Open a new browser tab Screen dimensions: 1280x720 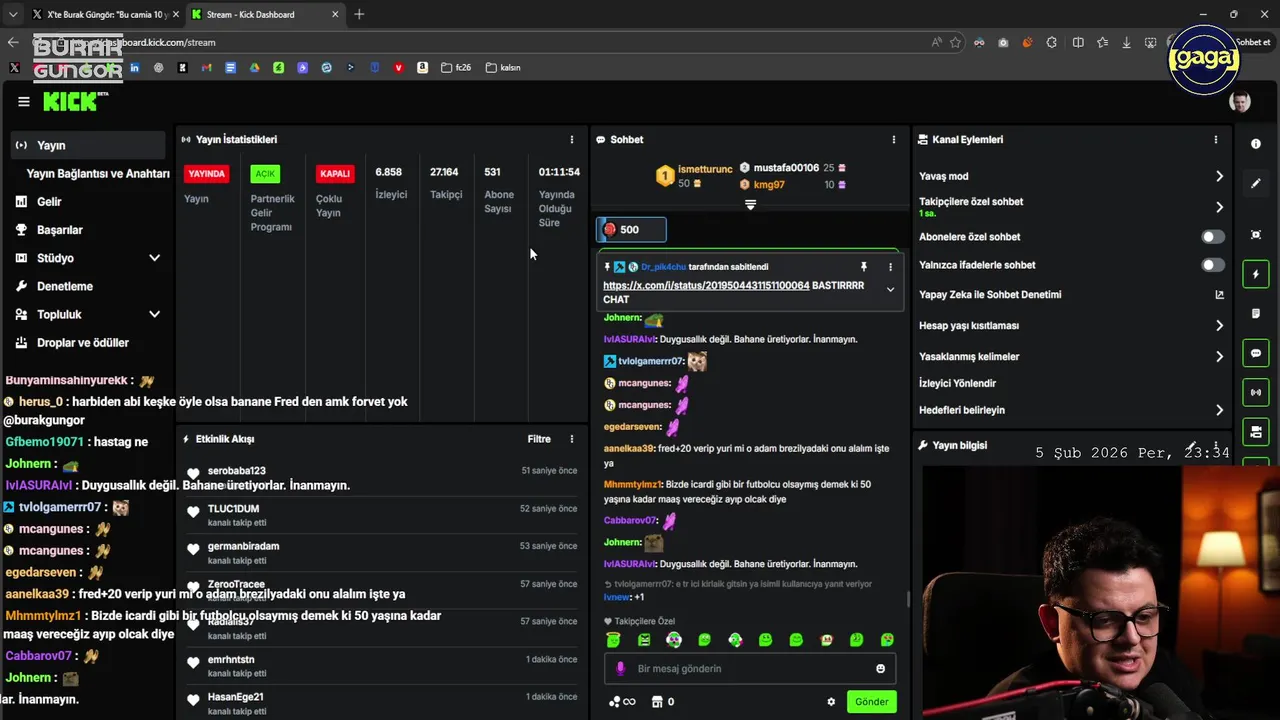click(359, 14)
